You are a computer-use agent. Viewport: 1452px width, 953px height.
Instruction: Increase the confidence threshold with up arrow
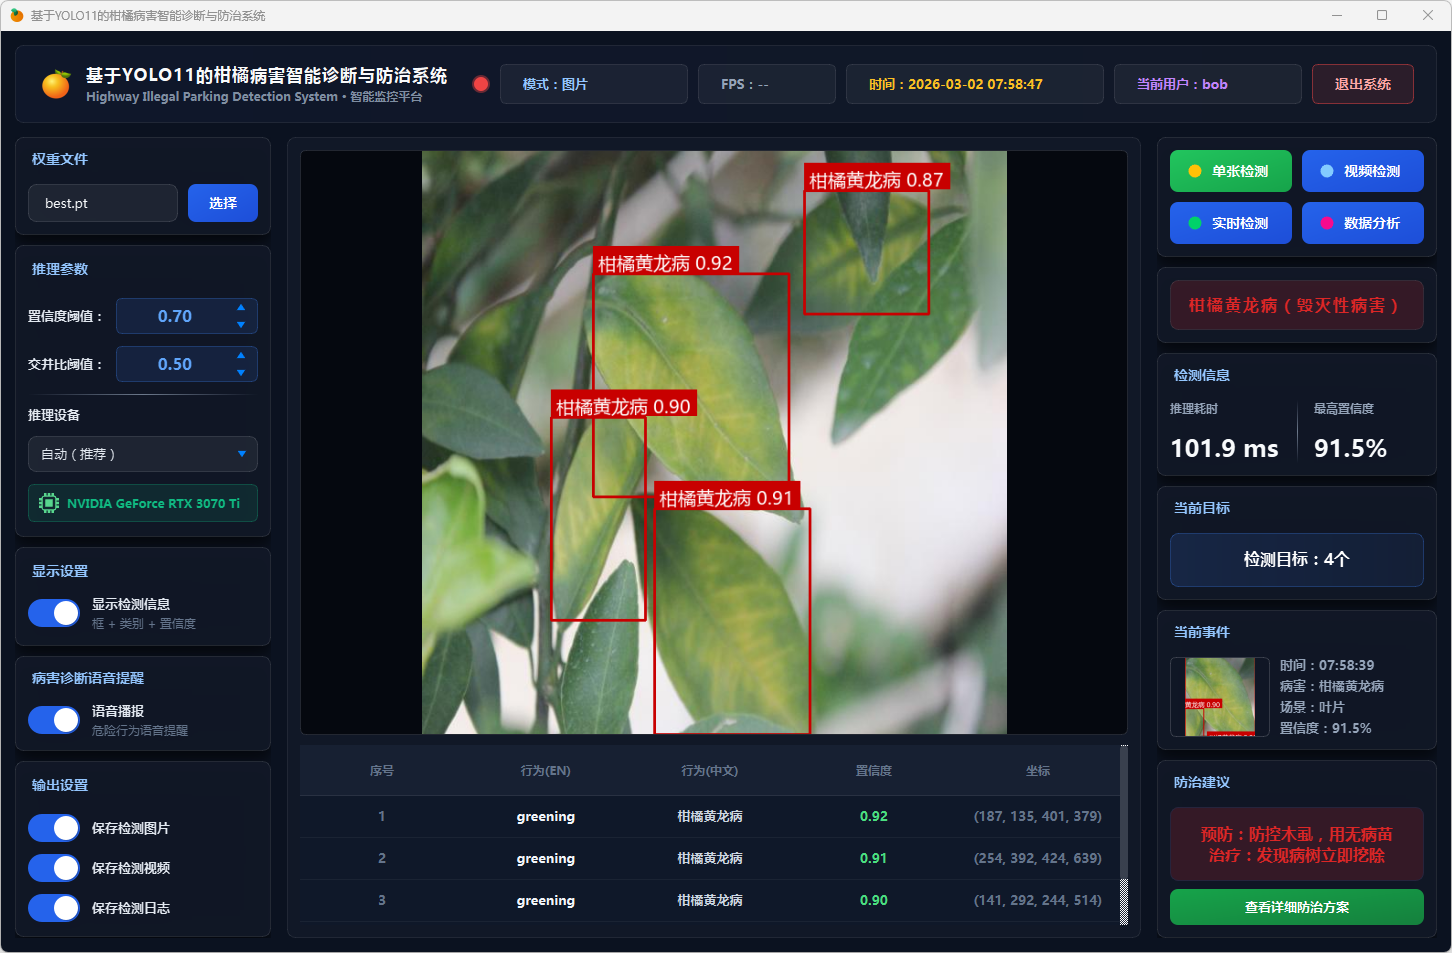(241, 307)
